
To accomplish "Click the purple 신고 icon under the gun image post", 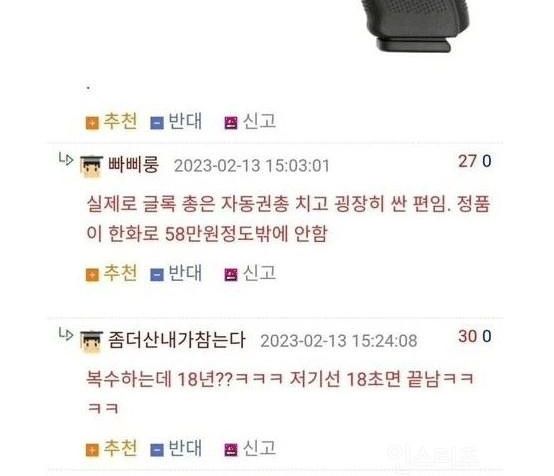I will point(231,123).
